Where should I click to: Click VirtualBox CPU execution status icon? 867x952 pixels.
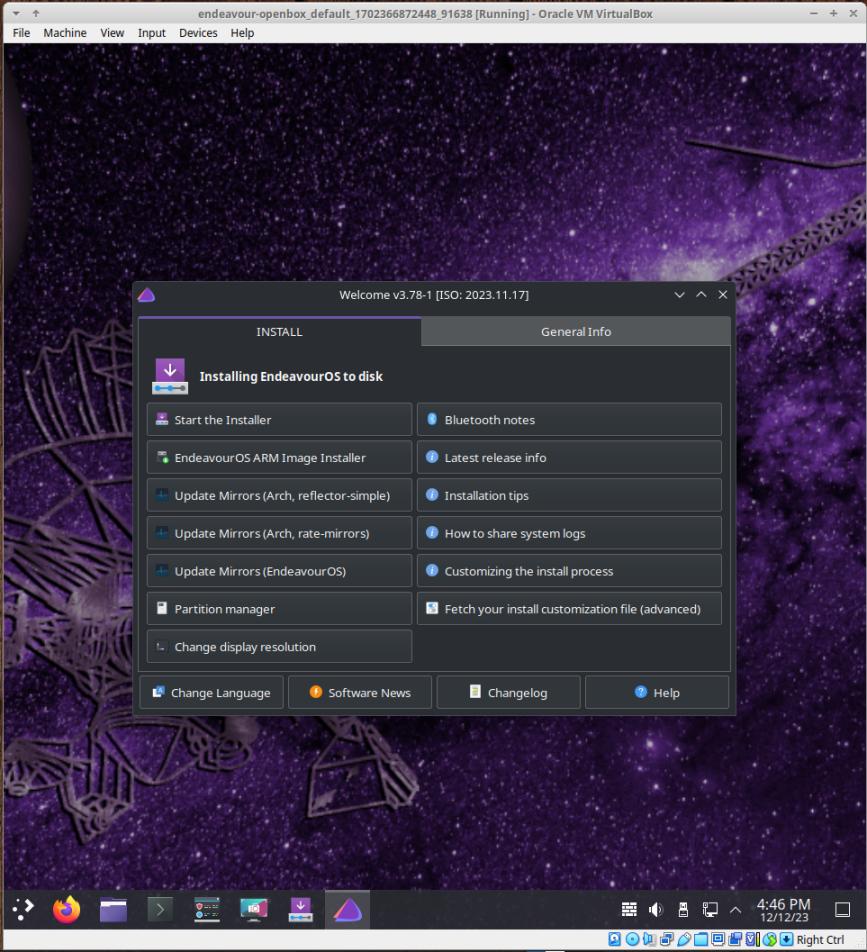(753, 939)
